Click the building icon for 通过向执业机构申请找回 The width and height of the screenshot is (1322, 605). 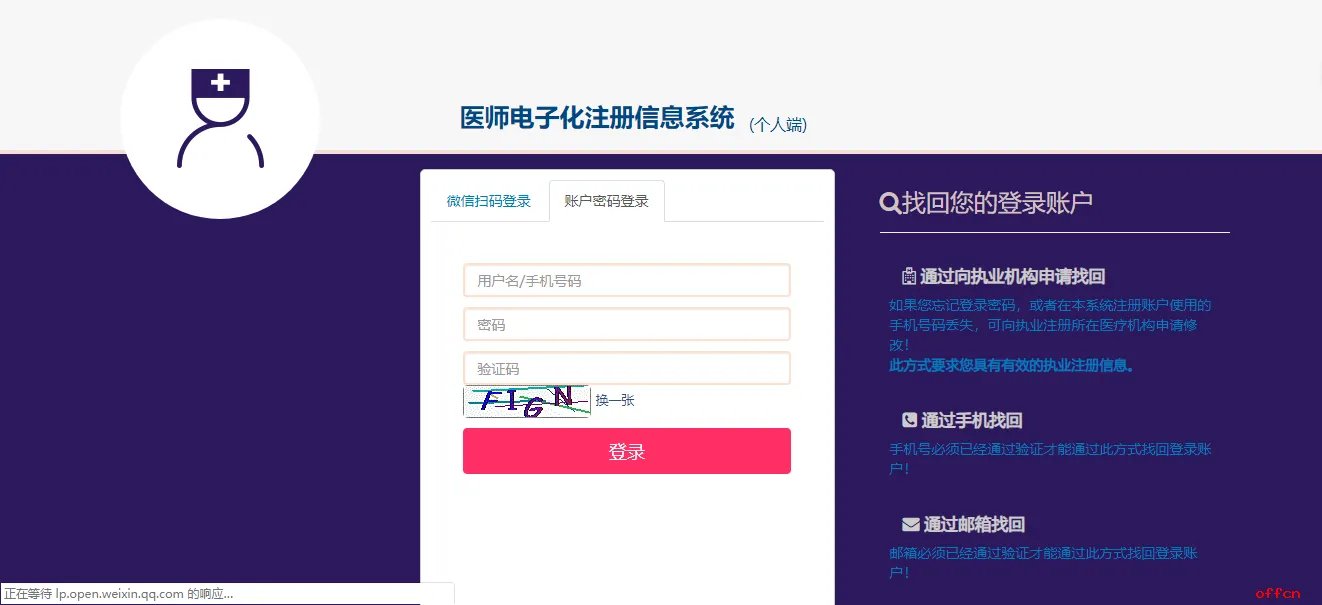point(908,276)
